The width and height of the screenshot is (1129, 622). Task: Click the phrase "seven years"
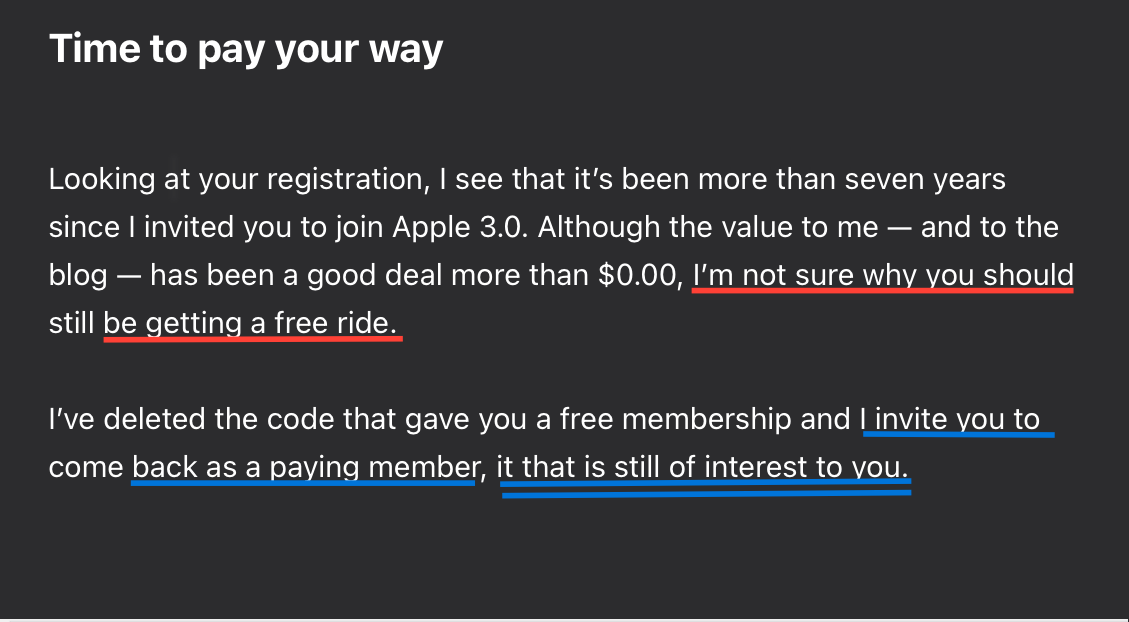[x=924, y=180]
